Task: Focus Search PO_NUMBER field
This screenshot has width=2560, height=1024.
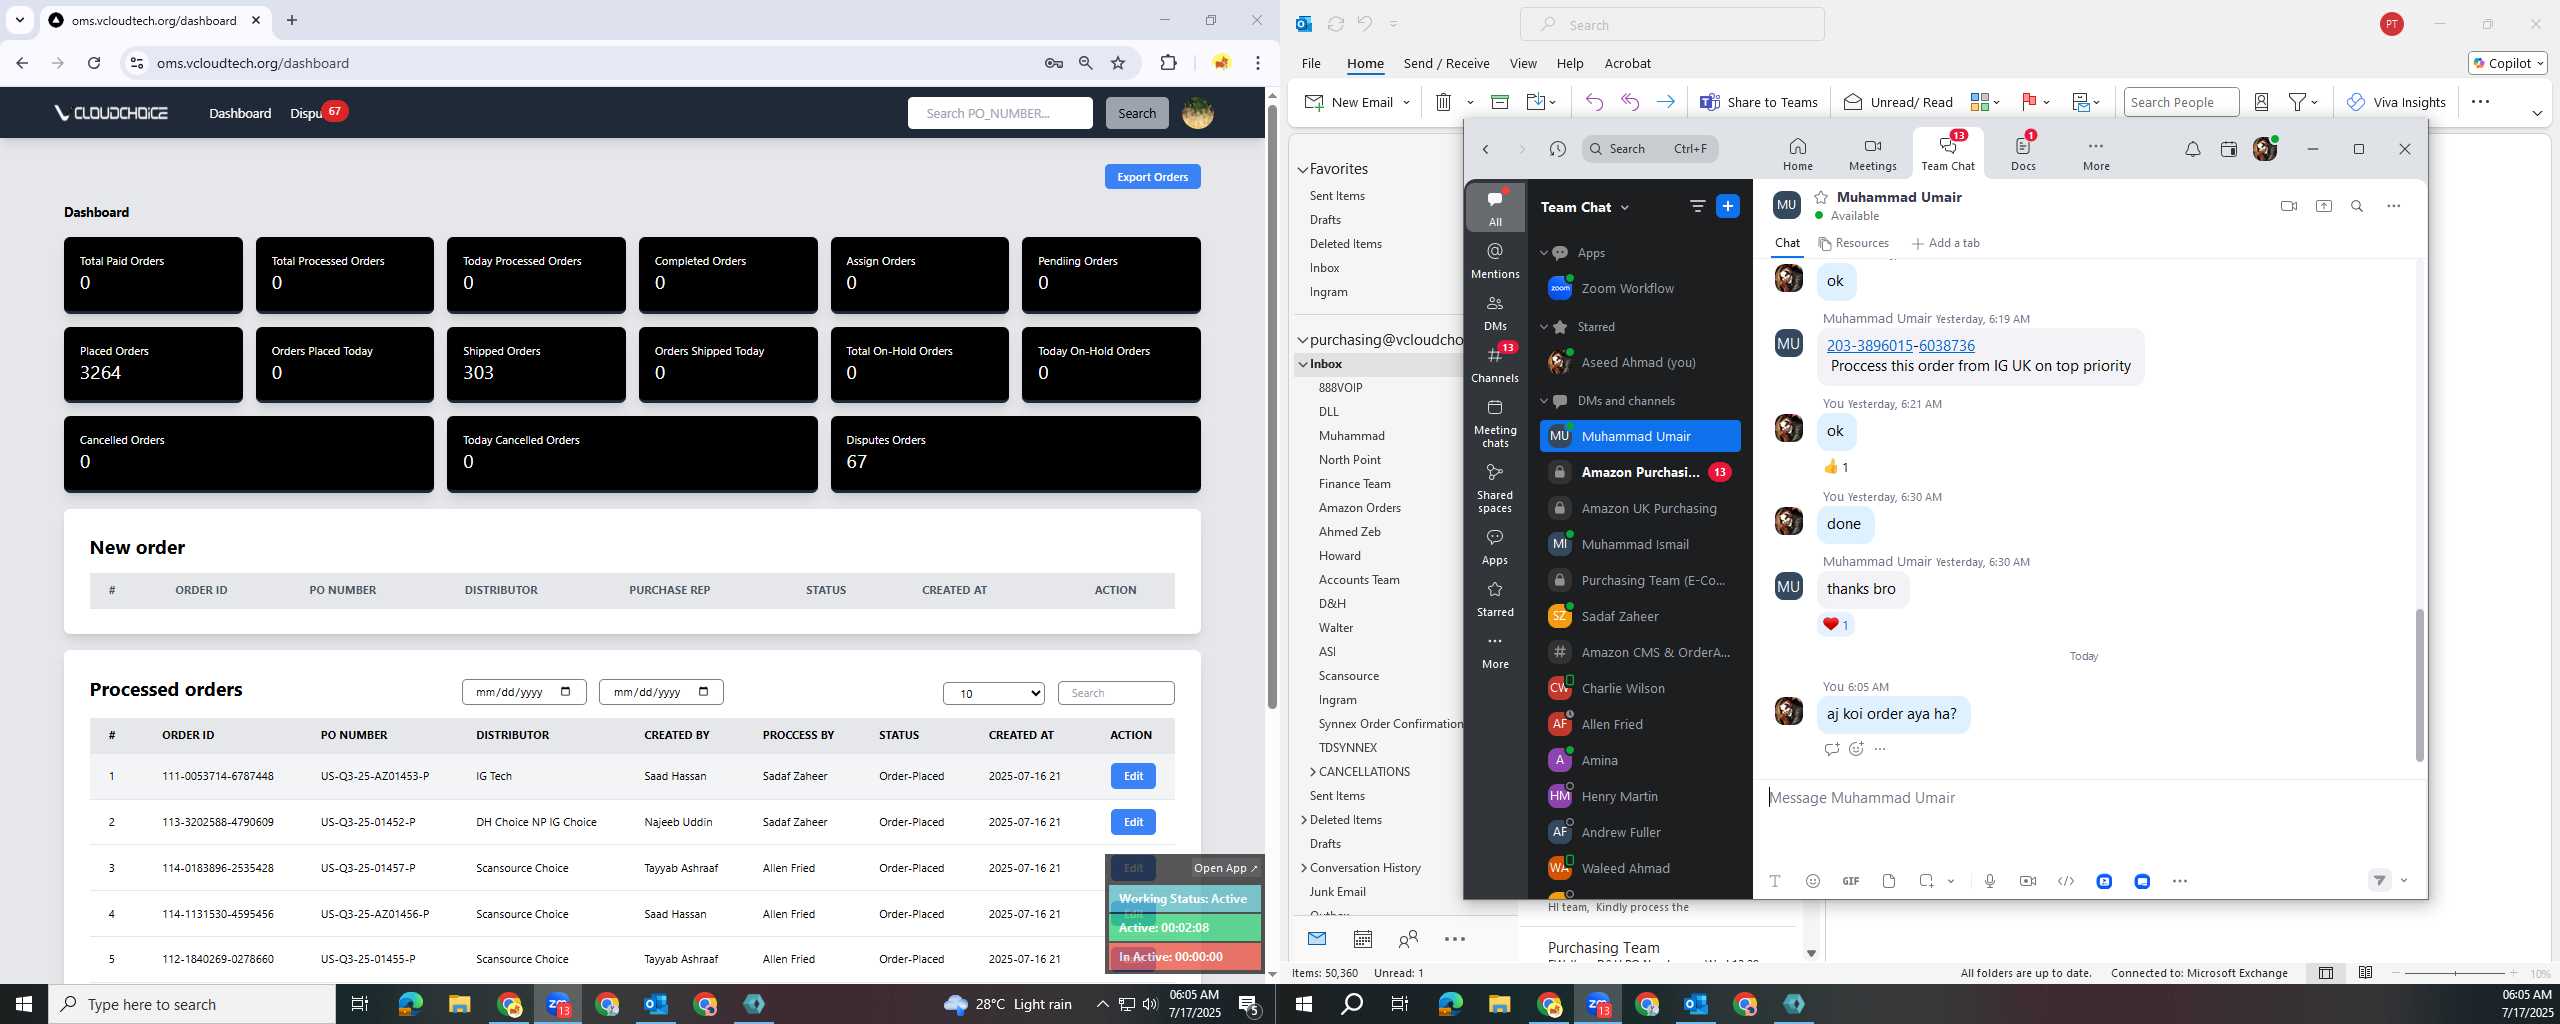Action: pos(999,113)
